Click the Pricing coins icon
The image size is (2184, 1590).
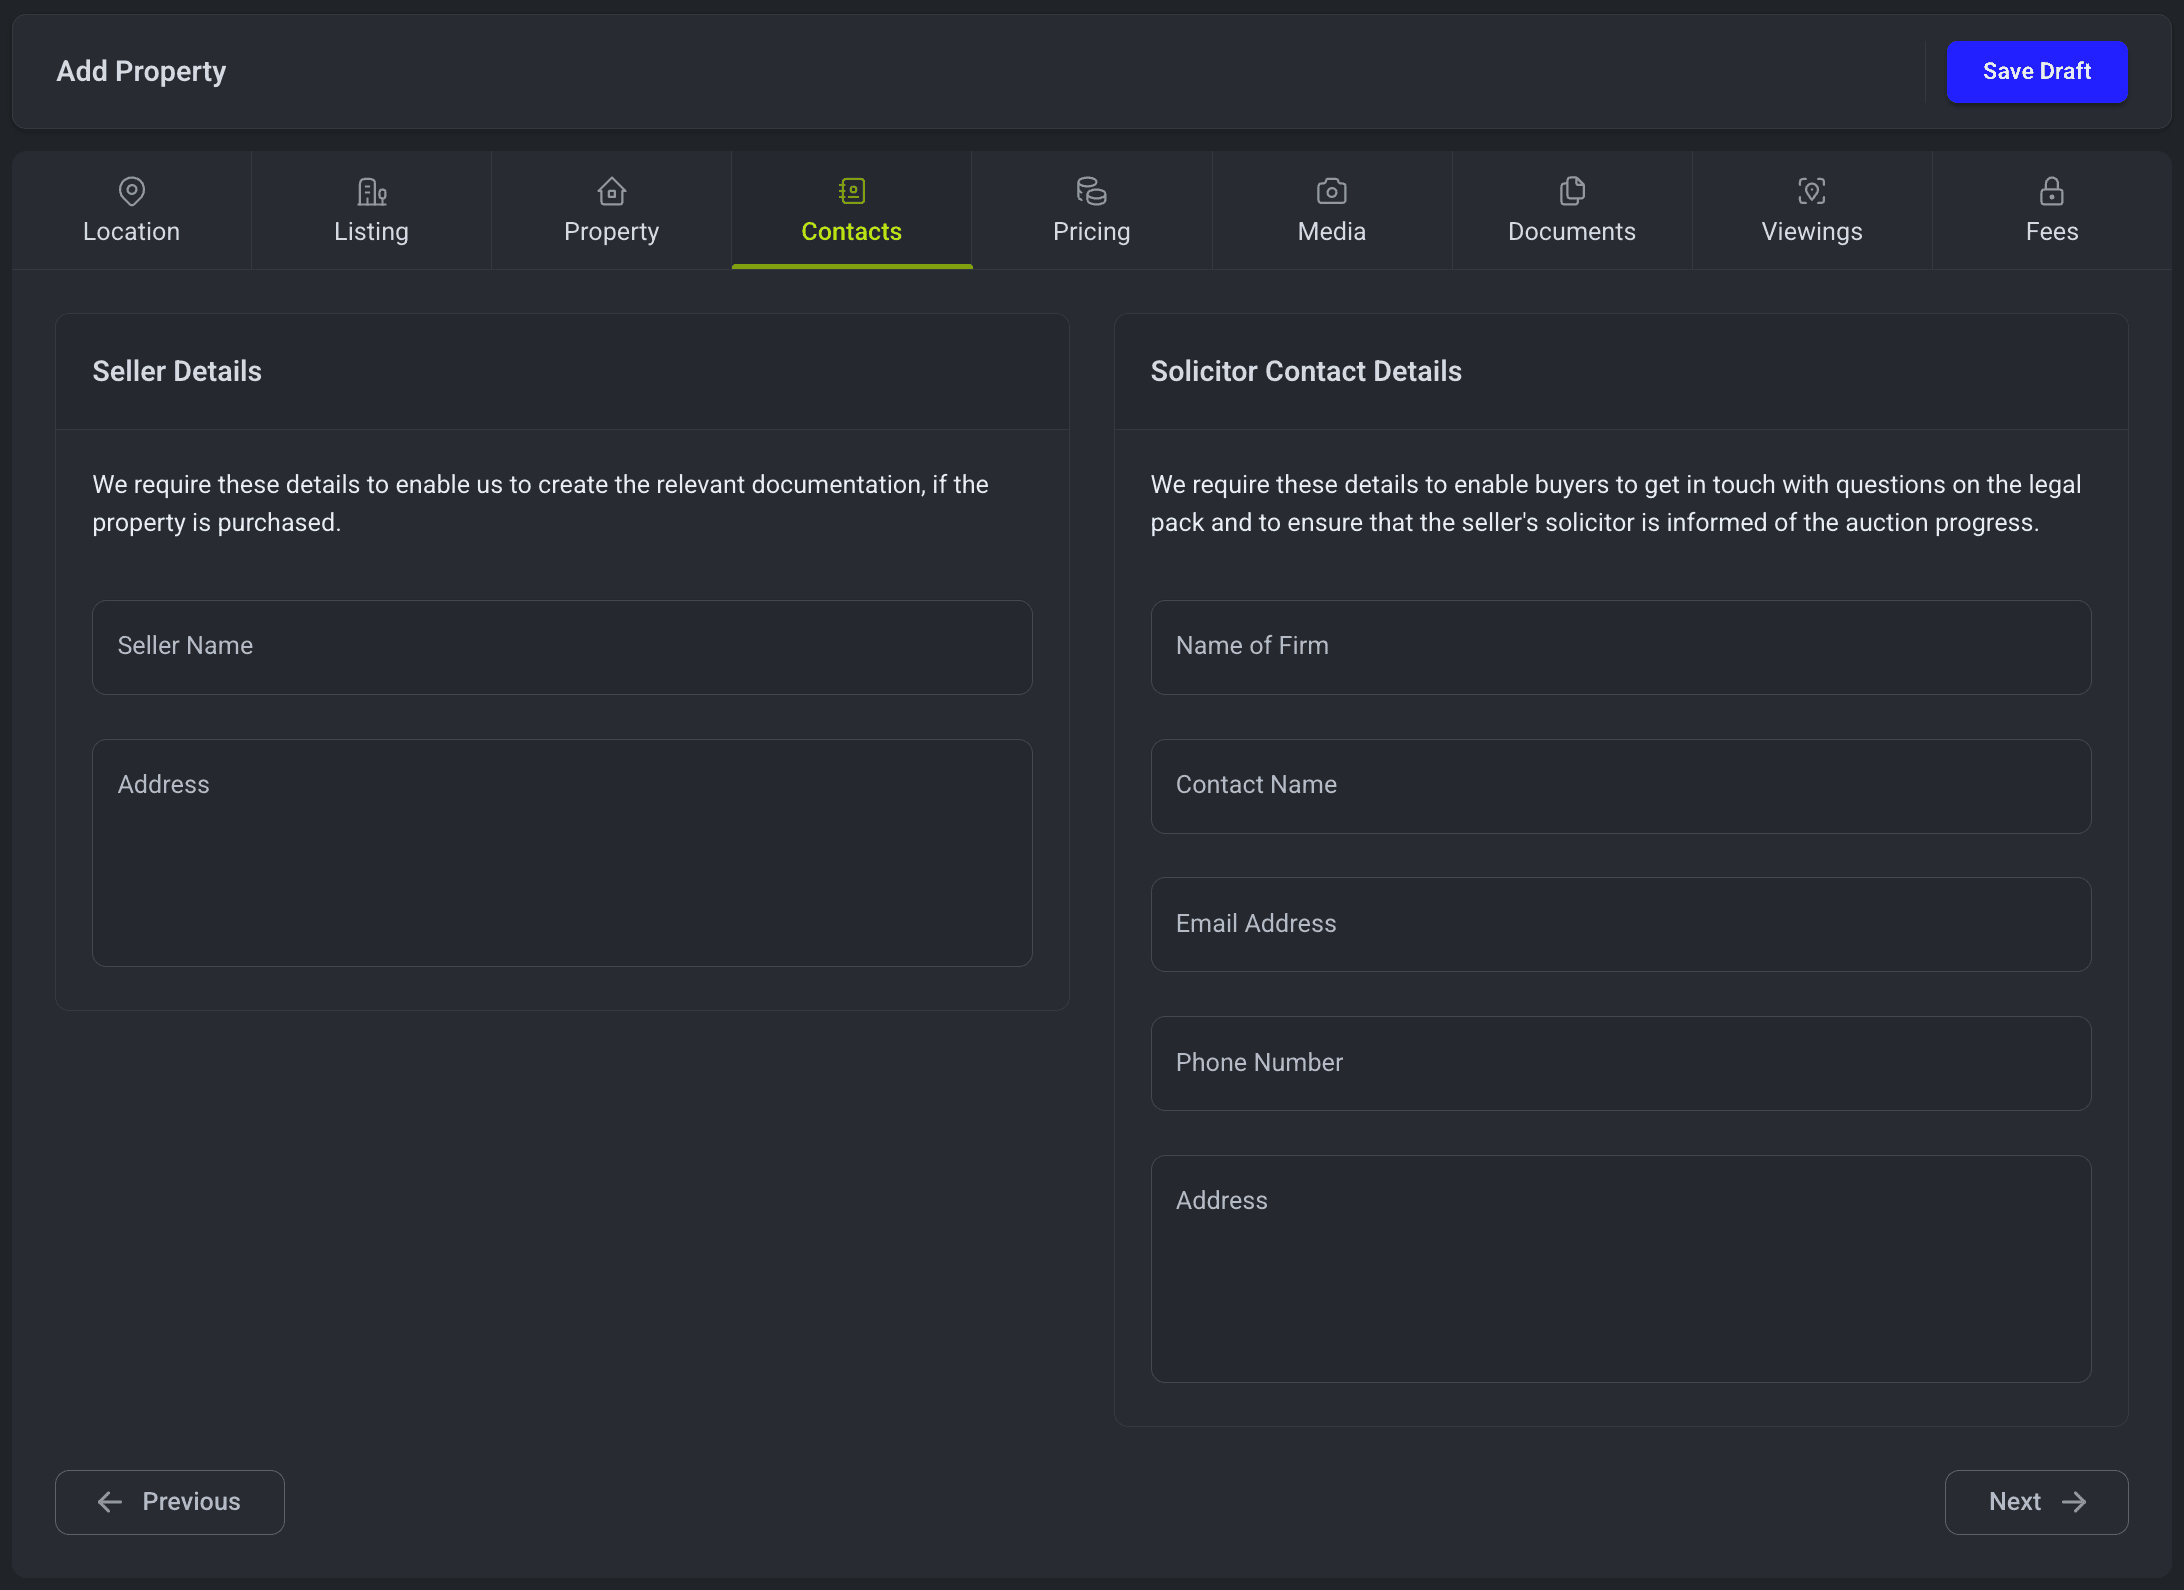(x=1091, y=190)
